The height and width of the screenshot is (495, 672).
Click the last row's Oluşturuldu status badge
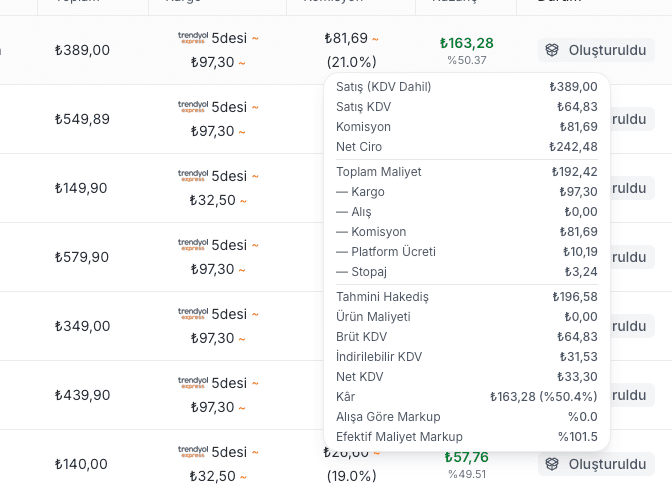(596, 464)
